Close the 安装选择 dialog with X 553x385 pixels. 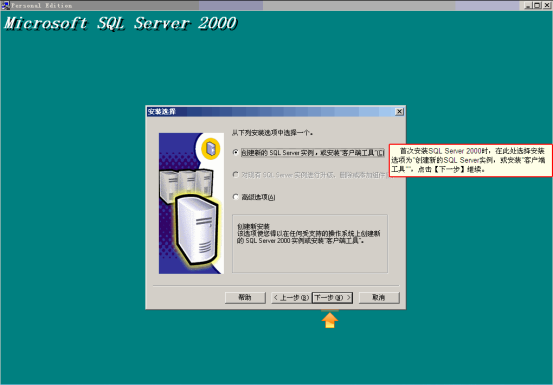coord(399,112)
